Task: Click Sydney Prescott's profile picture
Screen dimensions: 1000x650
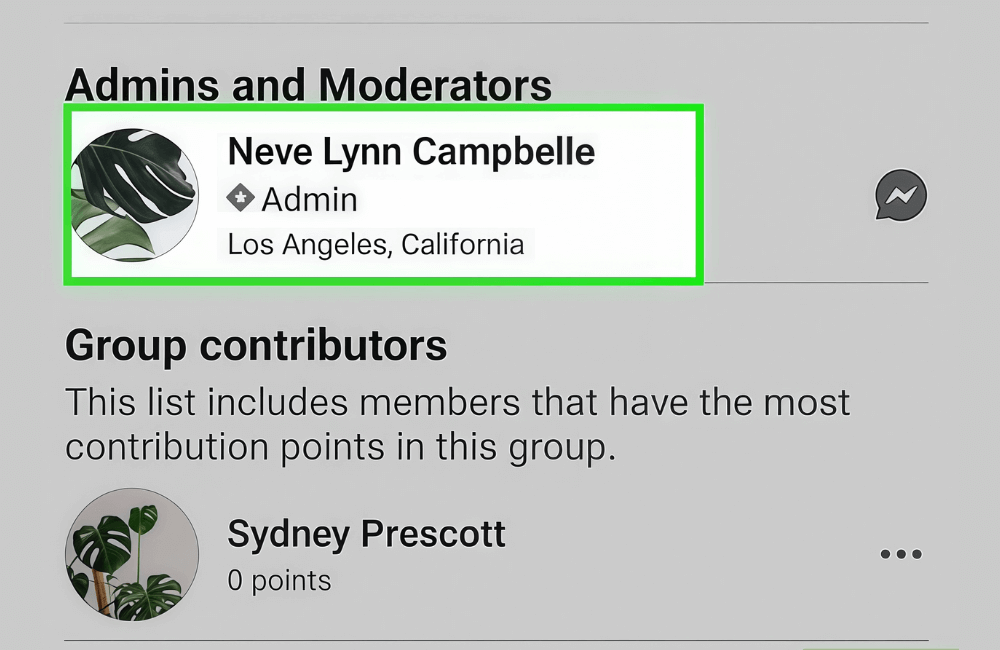Action: coord(131,555)
